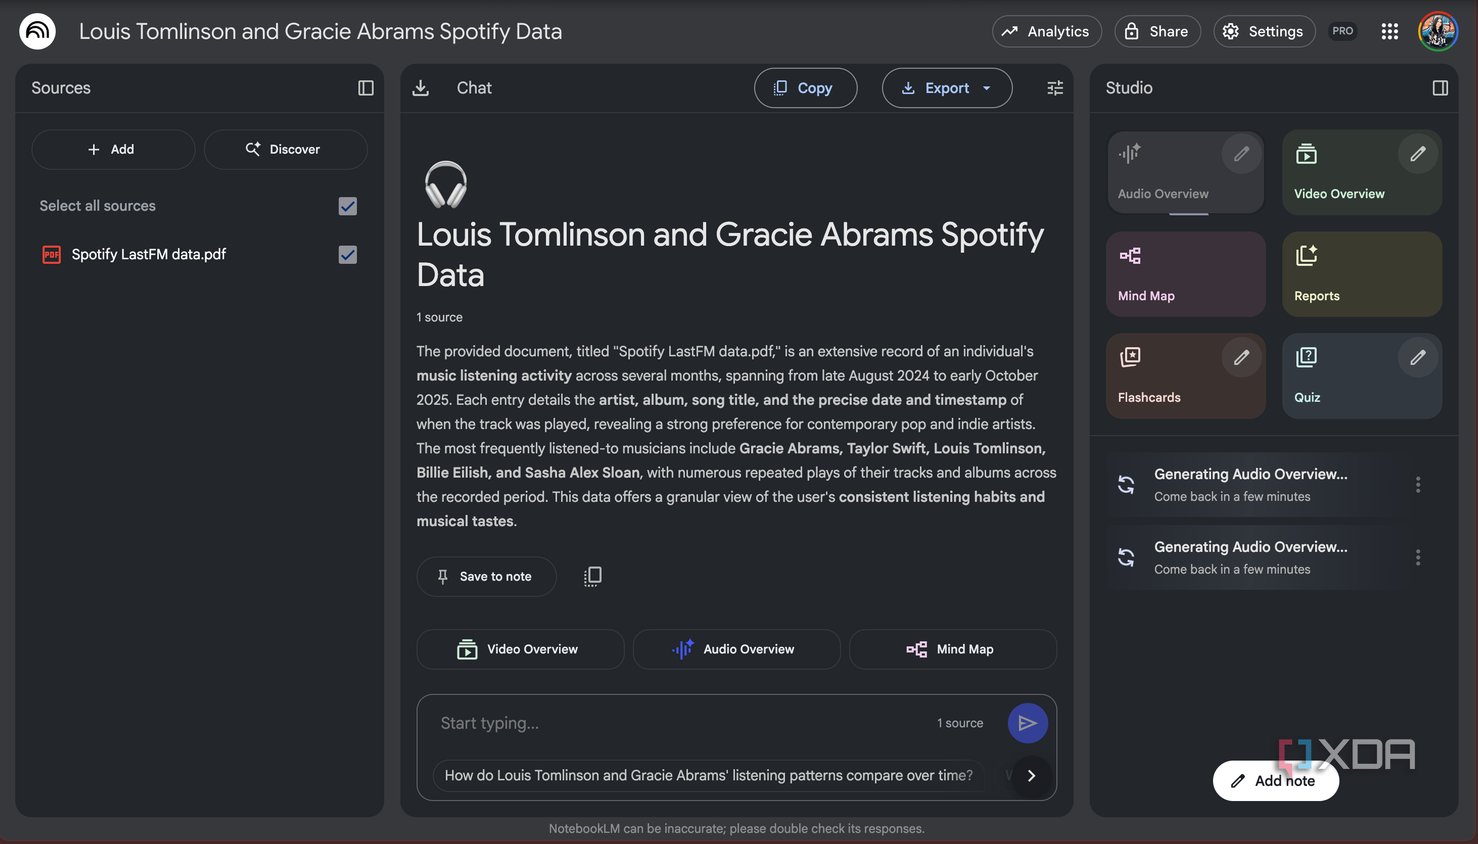Select suggested question about listening patterns
Screen dimensions: 1478x844
tap(709, 775)
